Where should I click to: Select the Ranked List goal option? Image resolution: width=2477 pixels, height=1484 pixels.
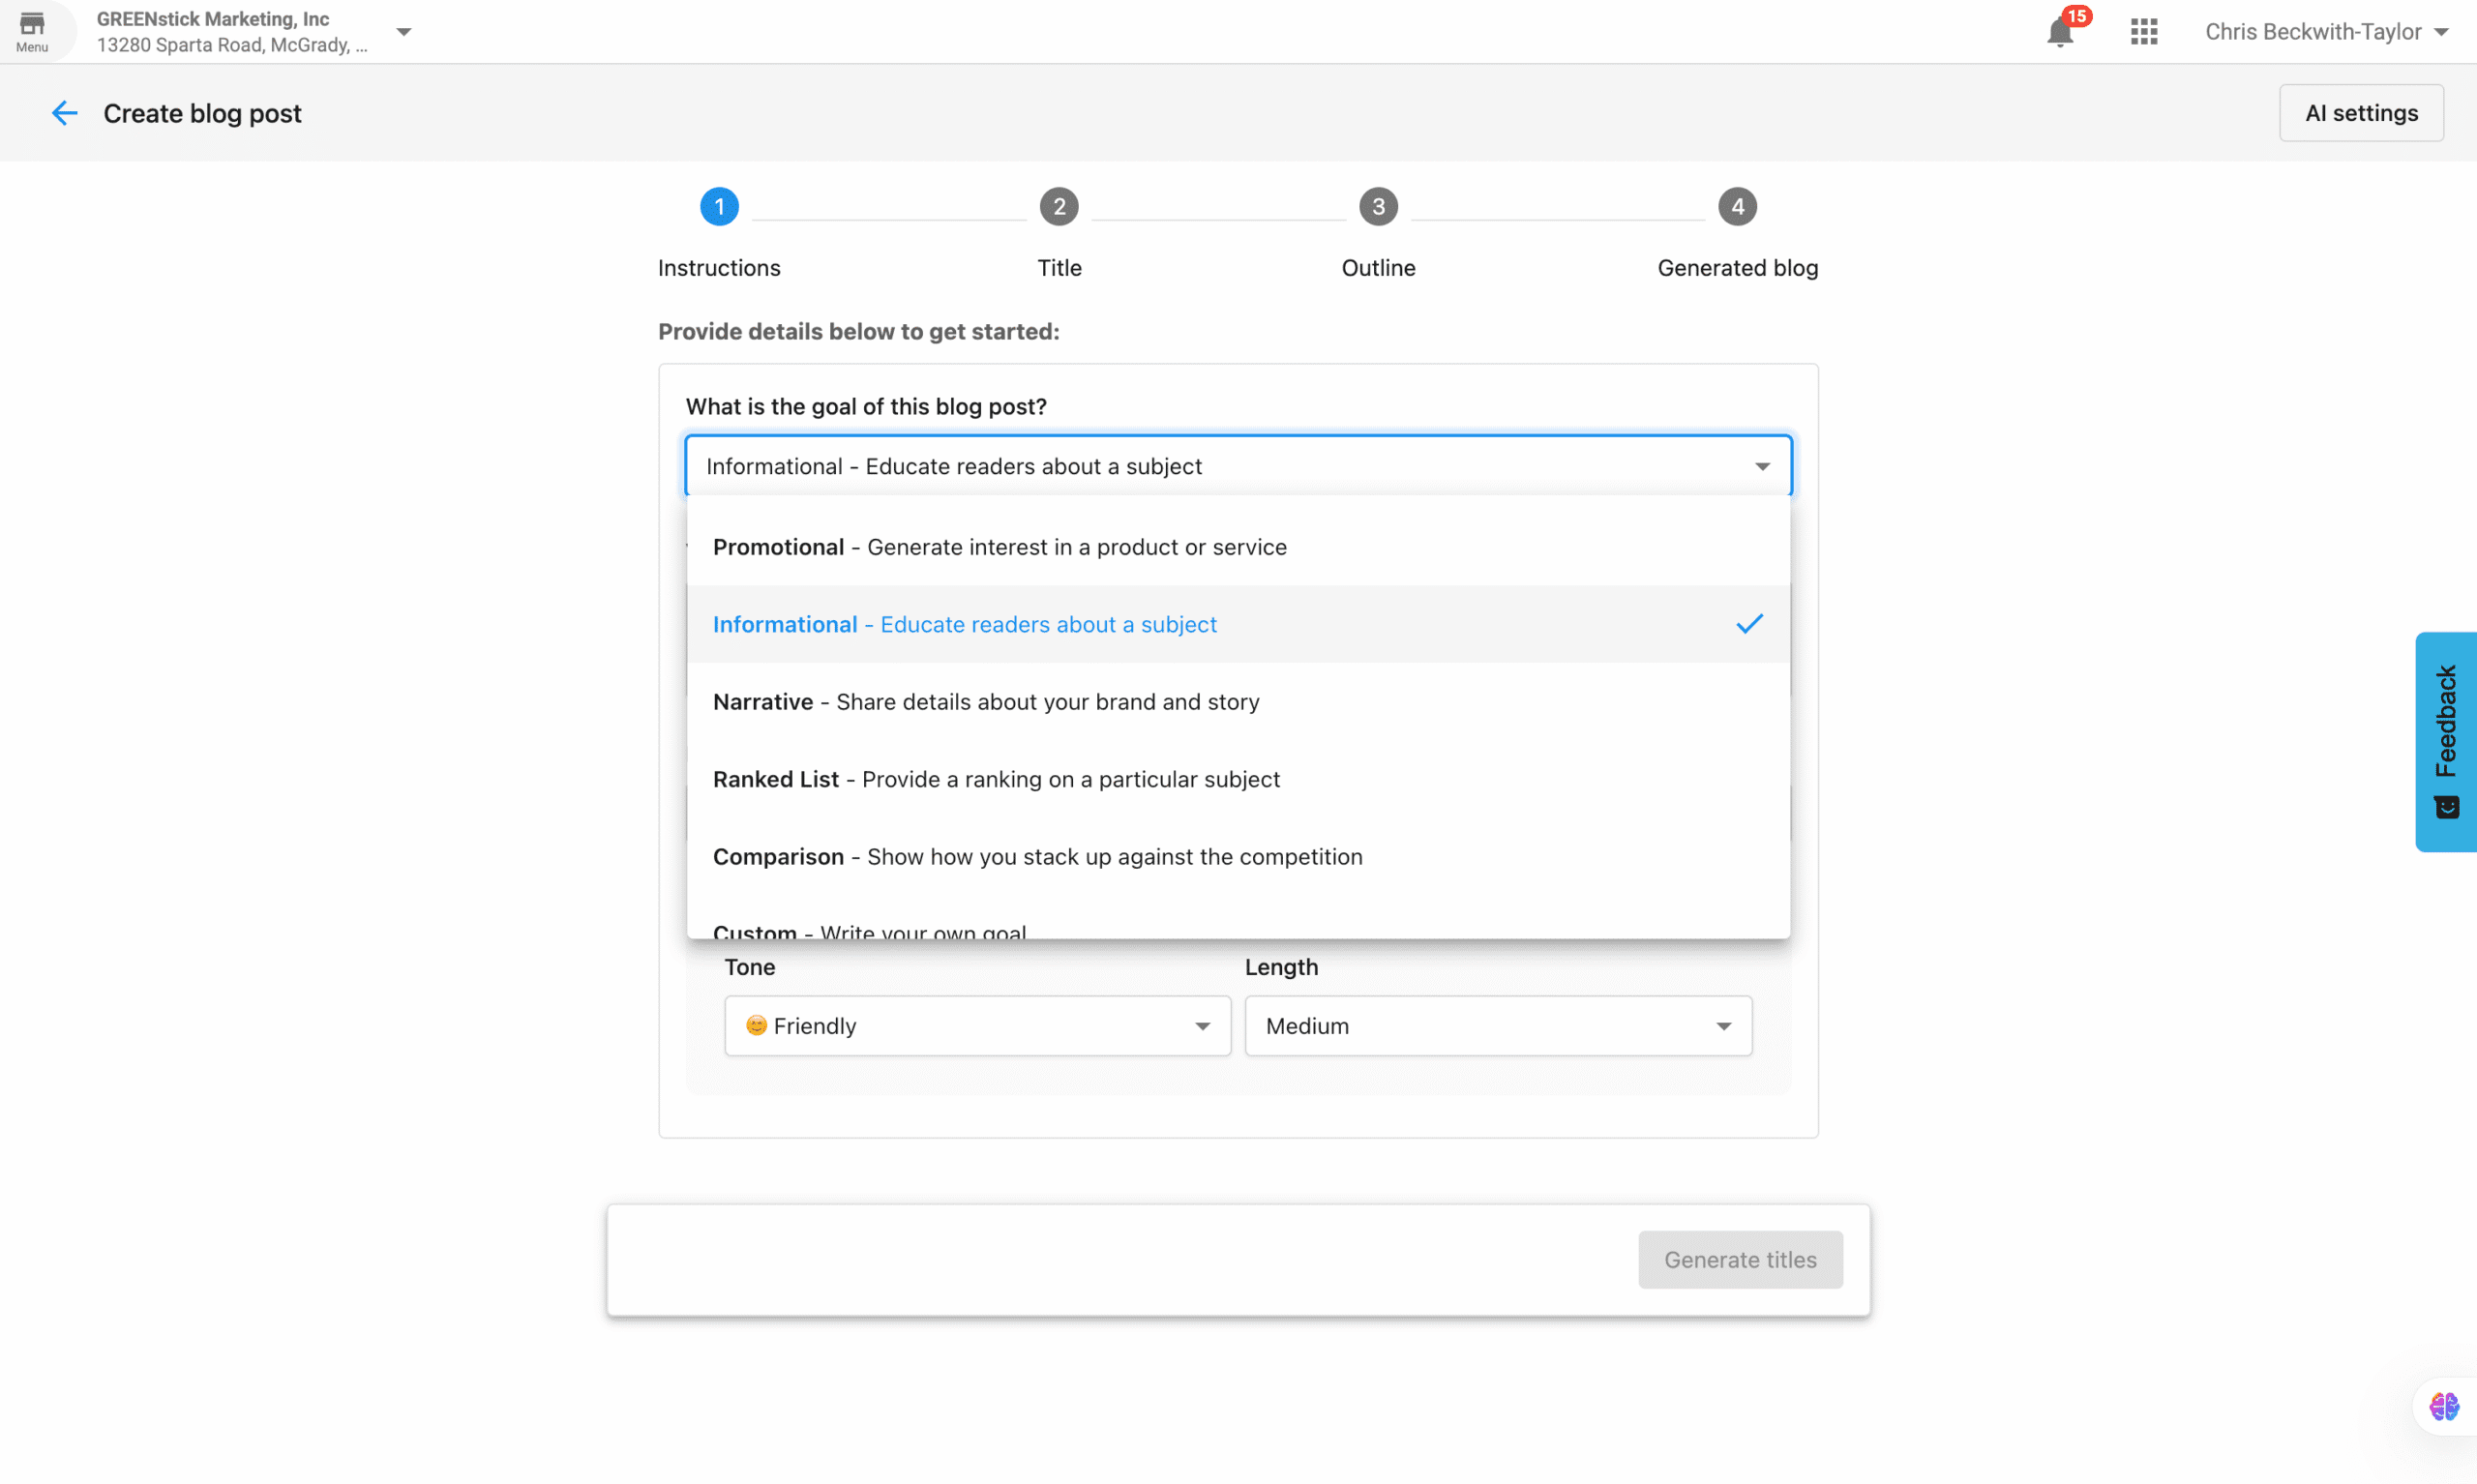click(996, 779)
